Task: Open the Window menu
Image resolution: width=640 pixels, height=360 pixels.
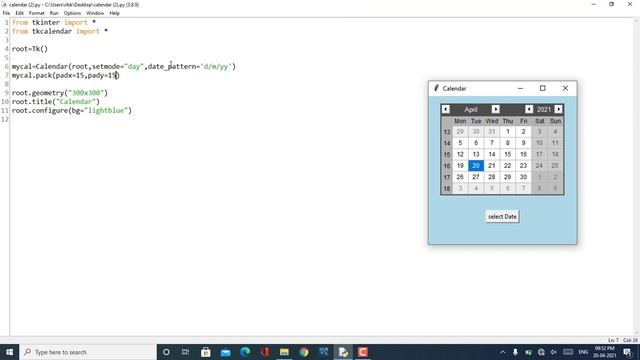Action: [x=95, y=13]
